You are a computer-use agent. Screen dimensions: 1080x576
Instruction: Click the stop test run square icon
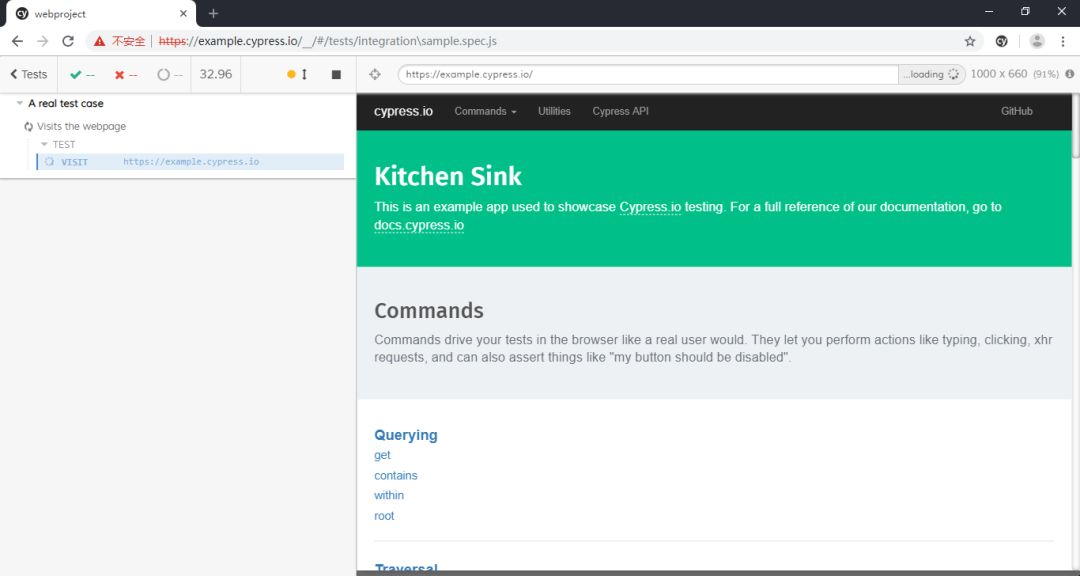336,74
